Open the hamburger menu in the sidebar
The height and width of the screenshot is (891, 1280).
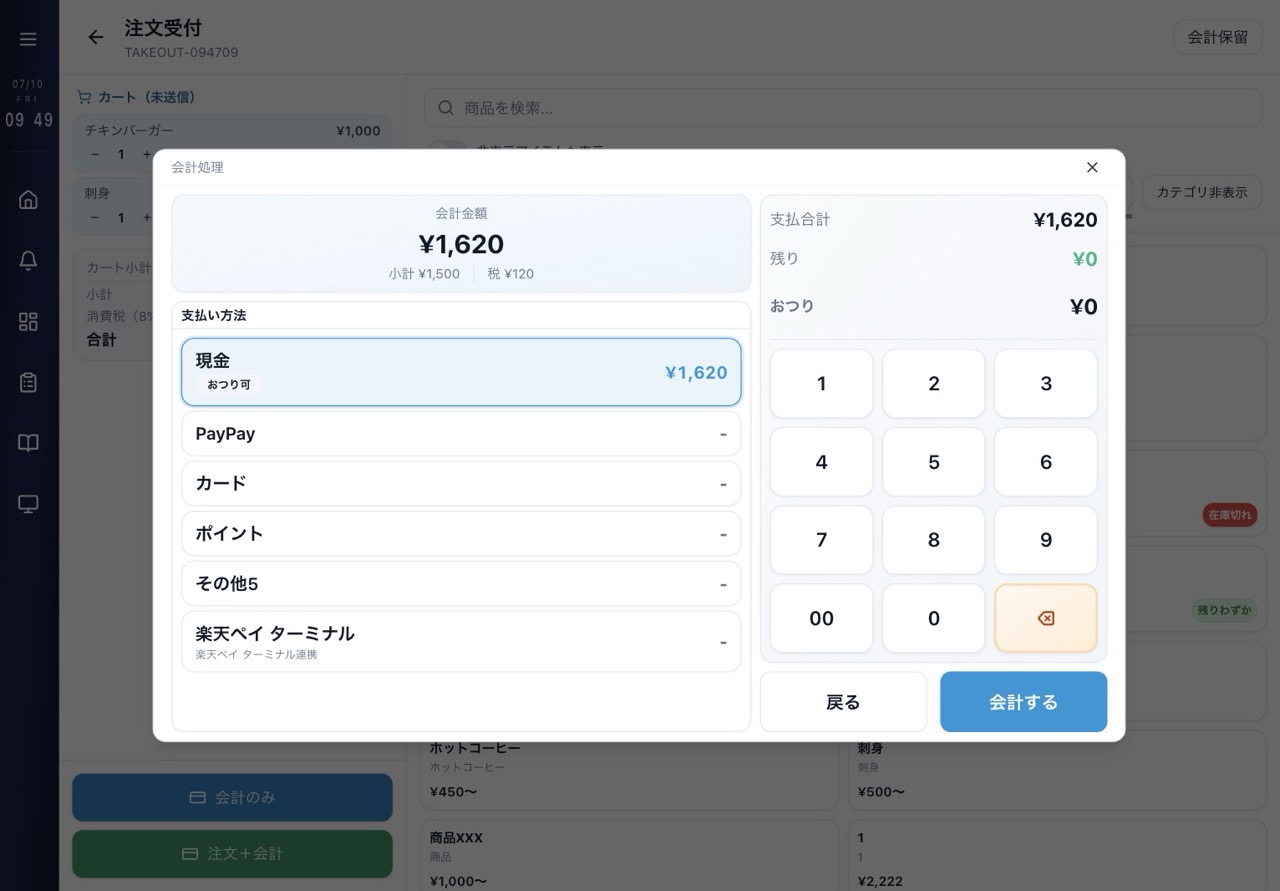(28, 39)
